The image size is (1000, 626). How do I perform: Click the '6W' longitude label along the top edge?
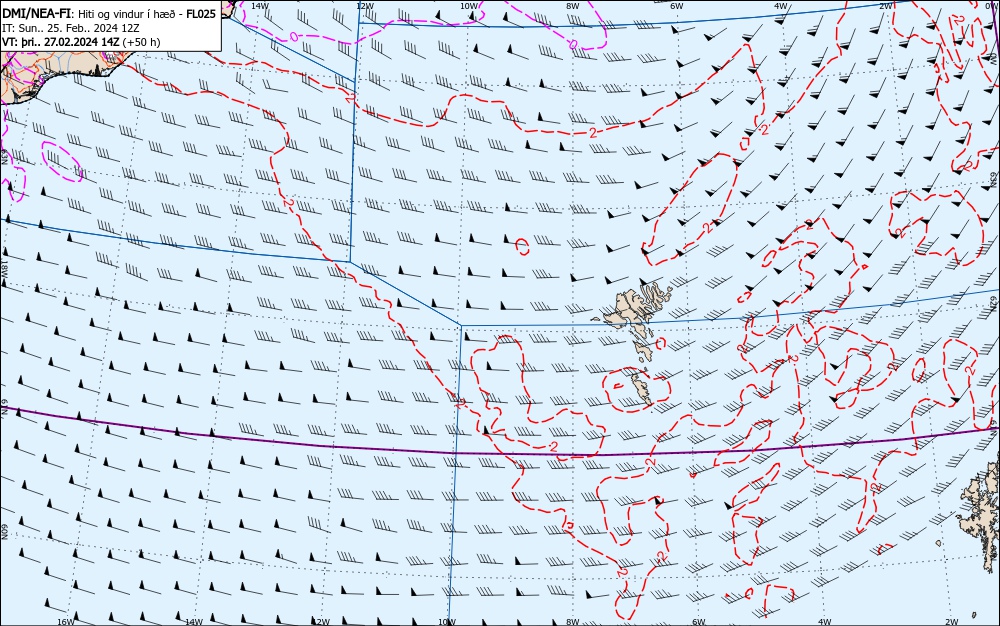(x=677, y=6)
